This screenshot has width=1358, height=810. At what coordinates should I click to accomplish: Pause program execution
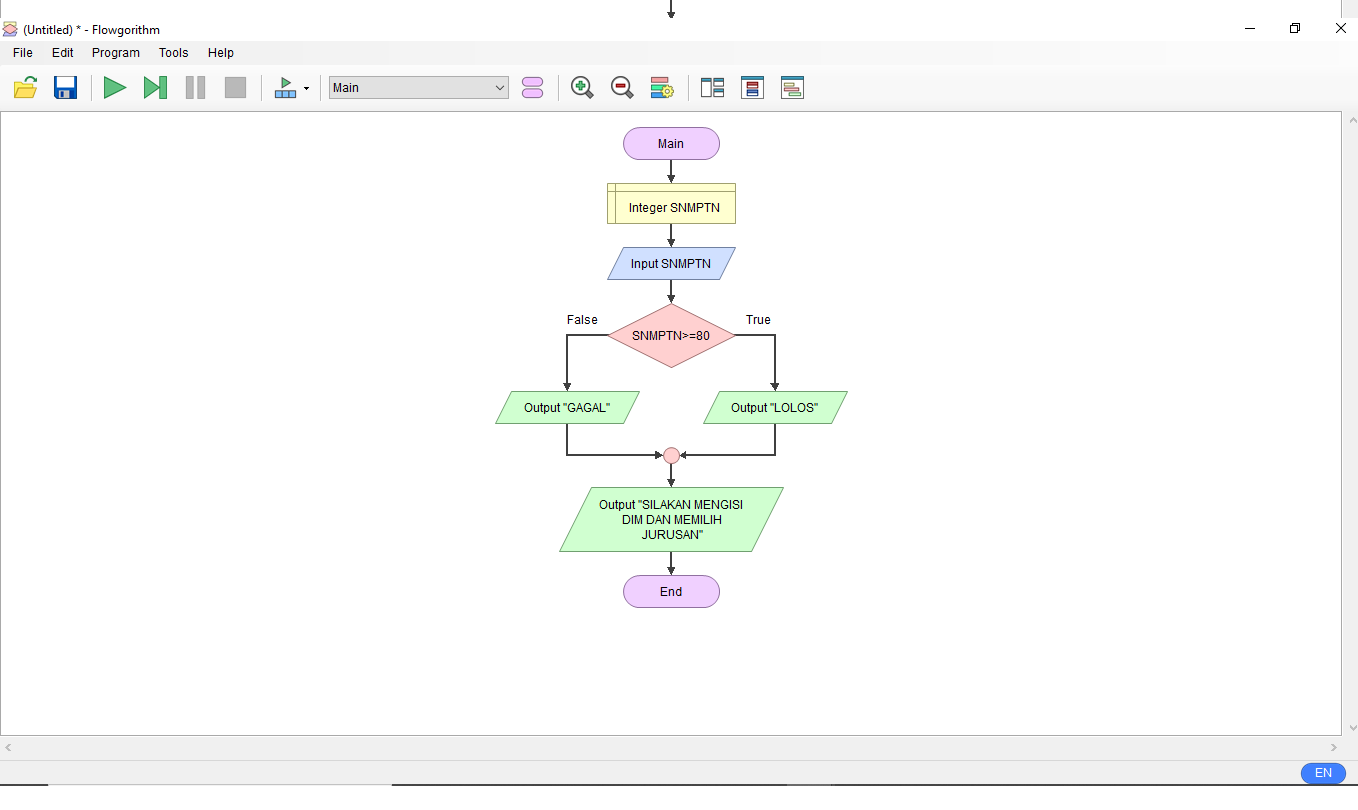click(195, 87)
